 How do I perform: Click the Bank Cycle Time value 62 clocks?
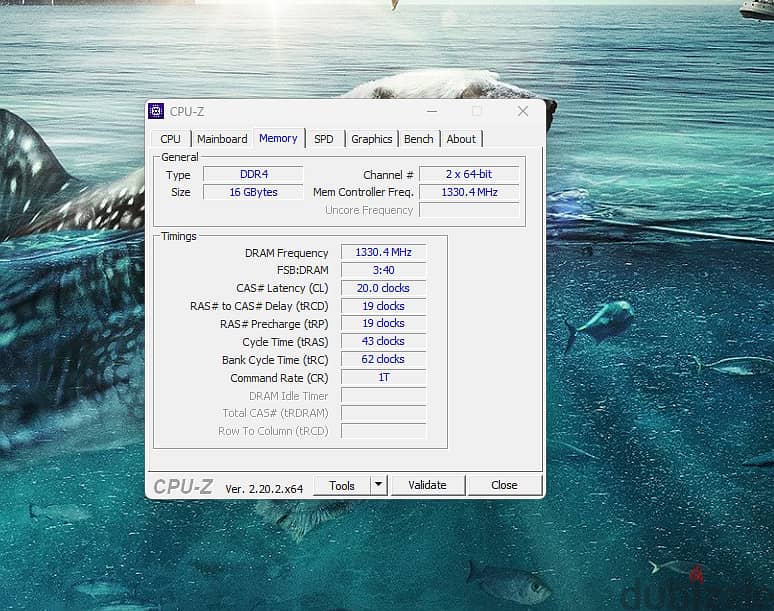click(x=384, y=359)
